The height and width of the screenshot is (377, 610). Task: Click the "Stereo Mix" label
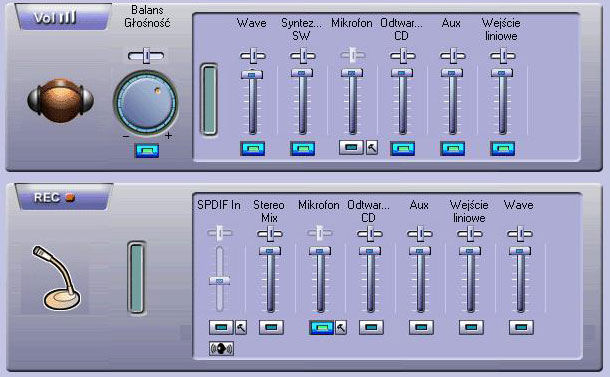point(269,211)
